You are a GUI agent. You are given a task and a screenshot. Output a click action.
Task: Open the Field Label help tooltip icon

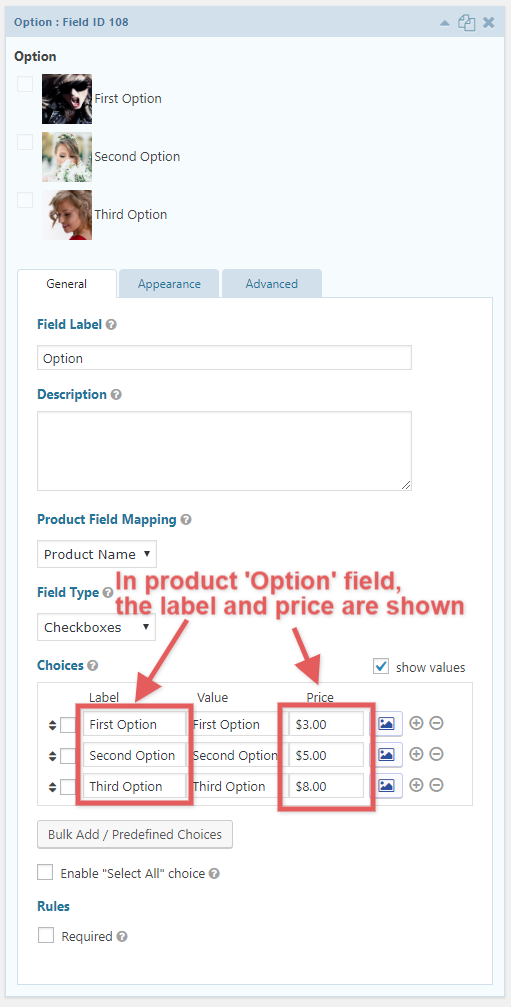[111, 324]
